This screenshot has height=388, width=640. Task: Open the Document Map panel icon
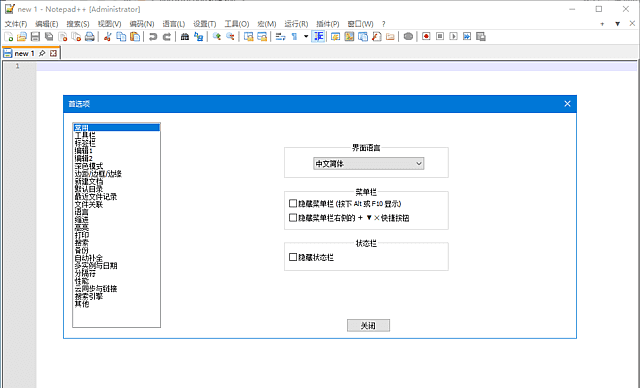coord(349,37)
